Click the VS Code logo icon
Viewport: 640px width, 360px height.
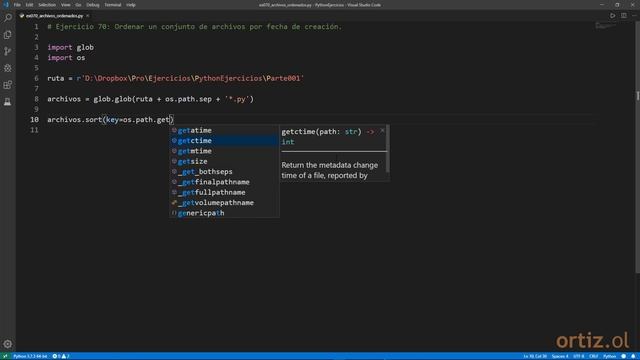click(6, 5)
